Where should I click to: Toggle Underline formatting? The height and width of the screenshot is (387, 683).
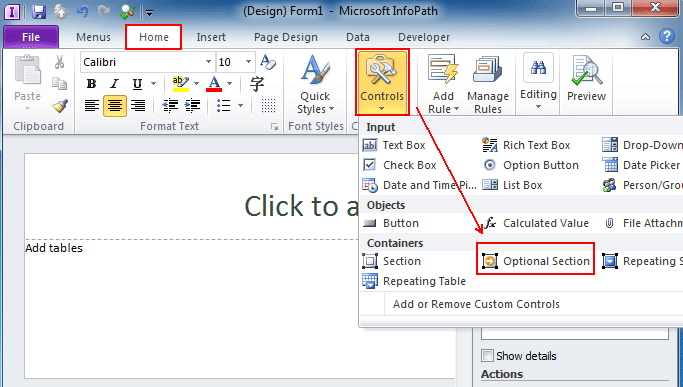pyautogui.click(x=138, y=83)
